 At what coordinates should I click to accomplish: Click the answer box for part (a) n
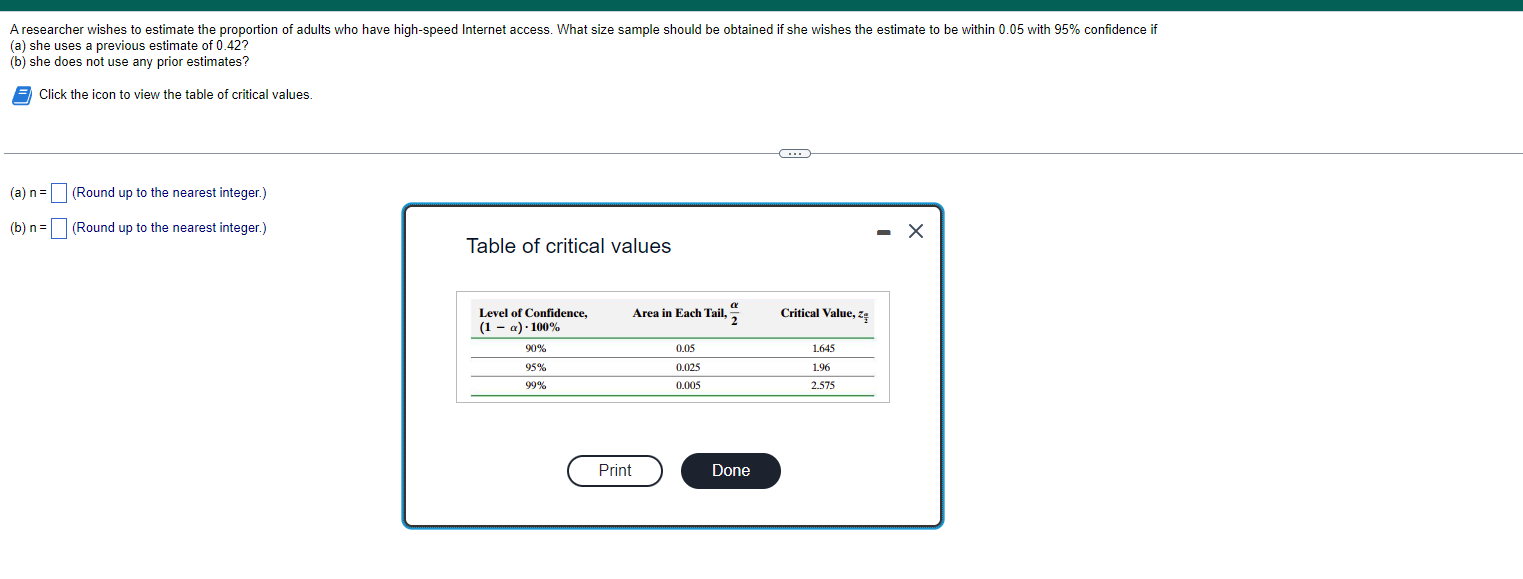point(59,193)
